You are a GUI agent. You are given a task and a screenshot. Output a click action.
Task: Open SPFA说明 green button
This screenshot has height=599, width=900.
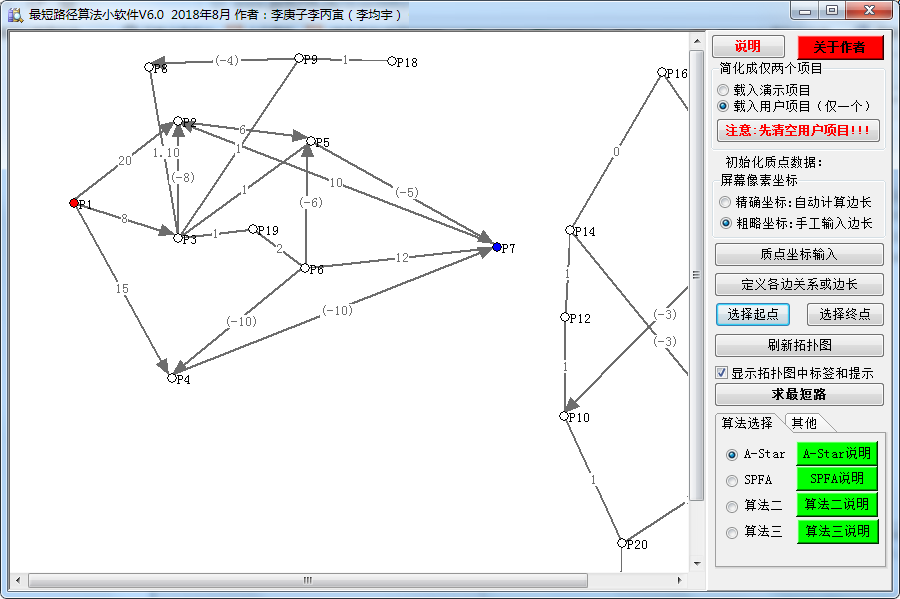pyautogui.click(x=837, y=479)
